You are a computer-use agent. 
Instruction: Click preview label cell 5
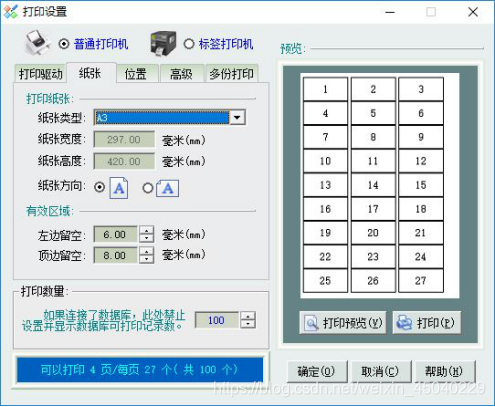tap(373, 113)
